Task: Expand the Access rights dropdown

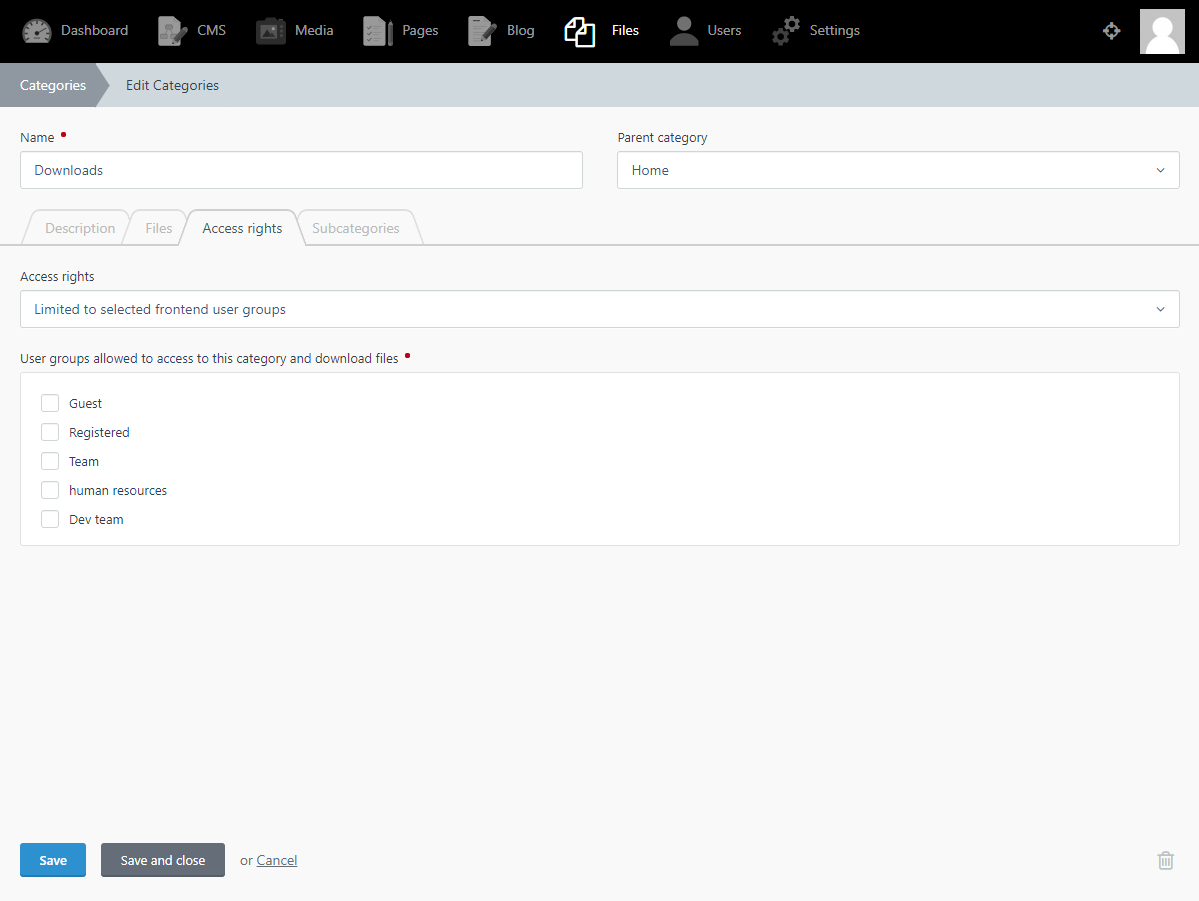Action: pos(600,309)
